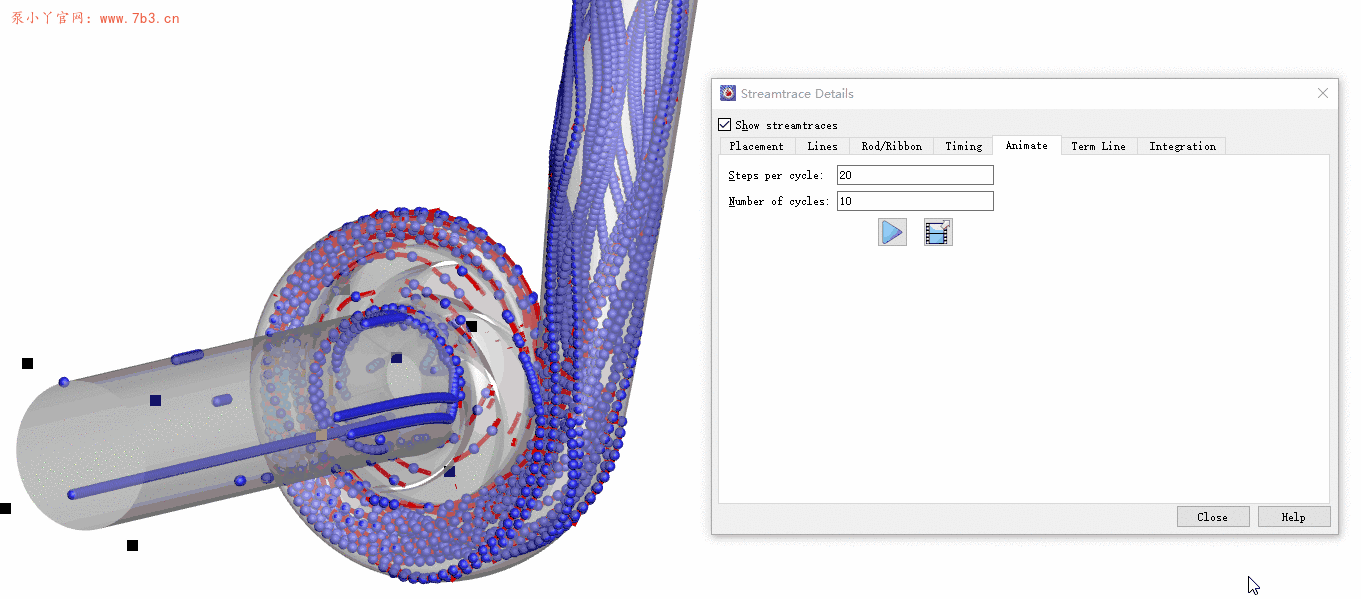Click black handle on the volute's upper edge

(472, 326)
